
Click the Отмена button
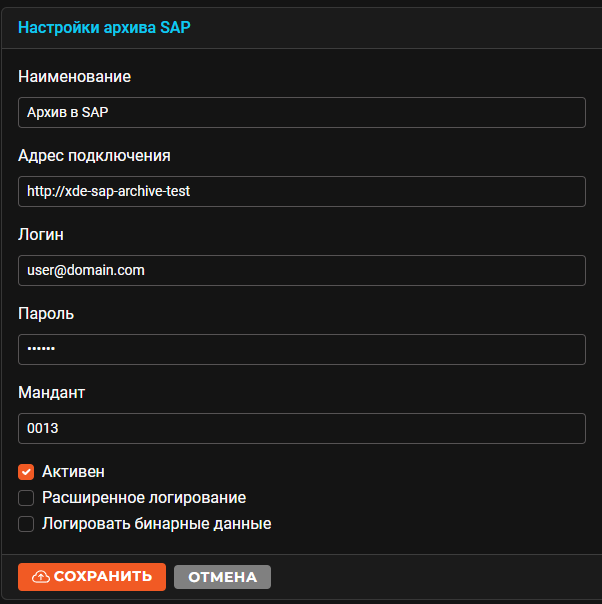click(x=222, y=577)
